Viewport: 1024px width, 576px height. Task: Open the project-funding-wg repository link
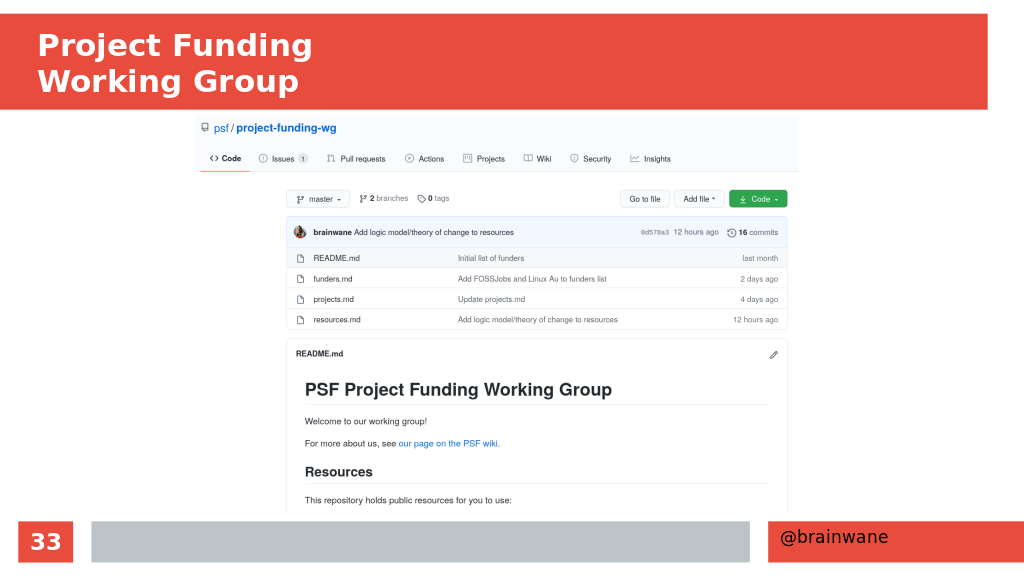pyautogui.click(x=286, y=128)
